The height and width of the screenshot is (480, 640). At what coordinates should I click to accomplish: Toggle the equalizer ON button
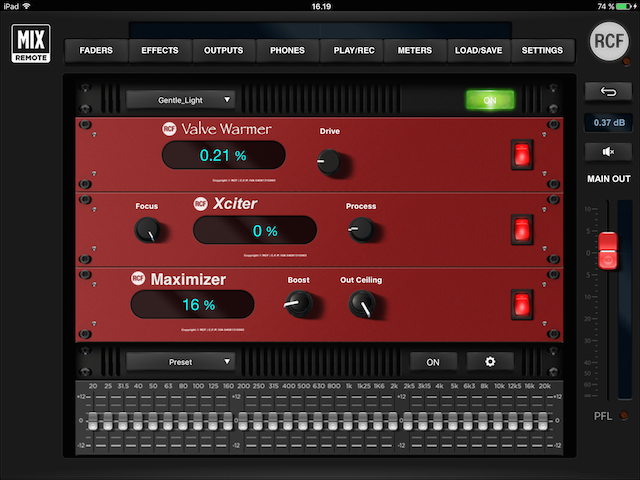(x=433, y=362)
